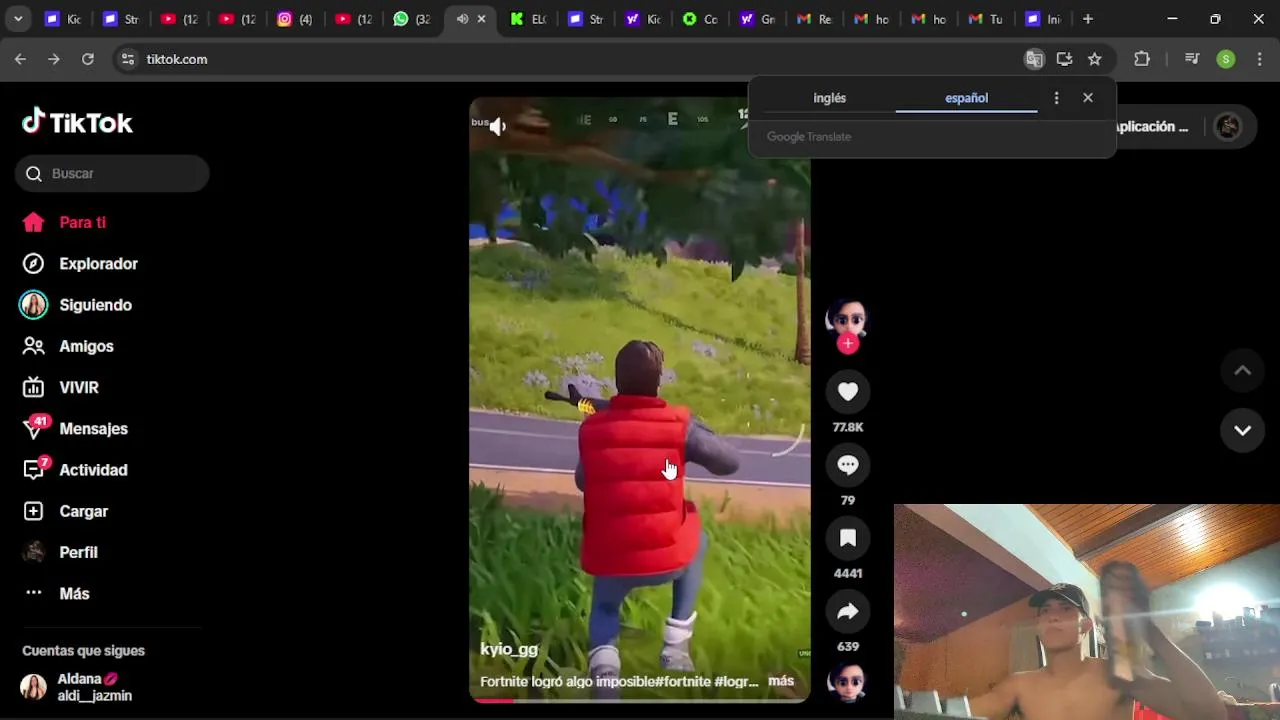Select inglés in Google Translate popup
This screenshot has height=720, width=1280.
click(x=829, y=98)
